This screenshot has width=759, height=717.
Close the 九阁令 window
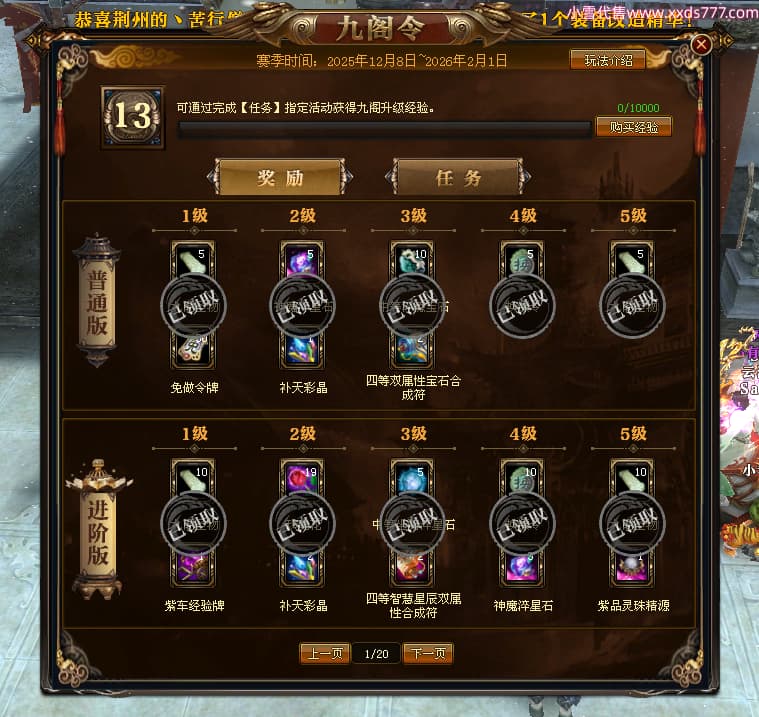click(701, 45)
